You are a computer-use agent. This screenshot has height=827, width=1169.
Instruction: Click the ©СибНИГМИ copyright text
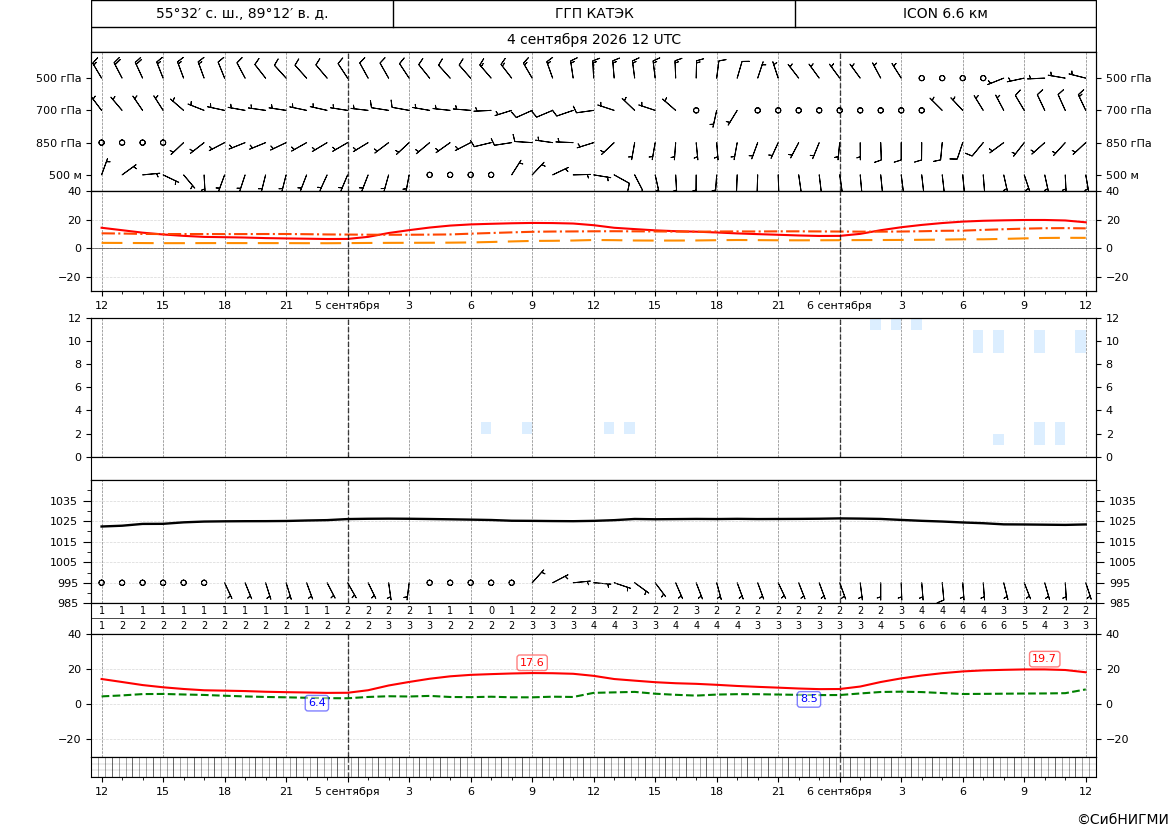[x=1123, y=819]
